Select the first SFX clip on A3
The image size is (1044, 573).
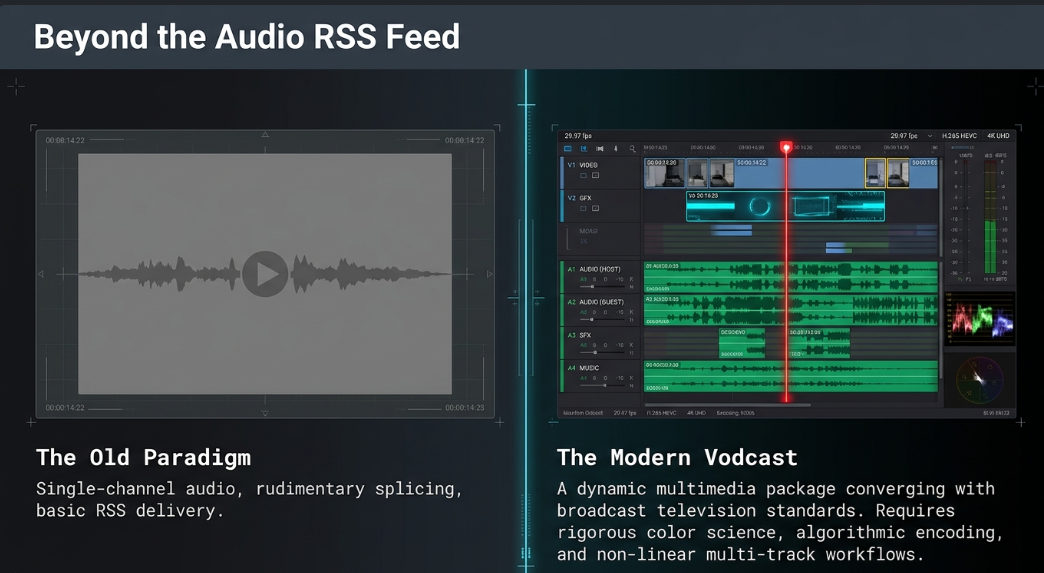click(742, 343)
